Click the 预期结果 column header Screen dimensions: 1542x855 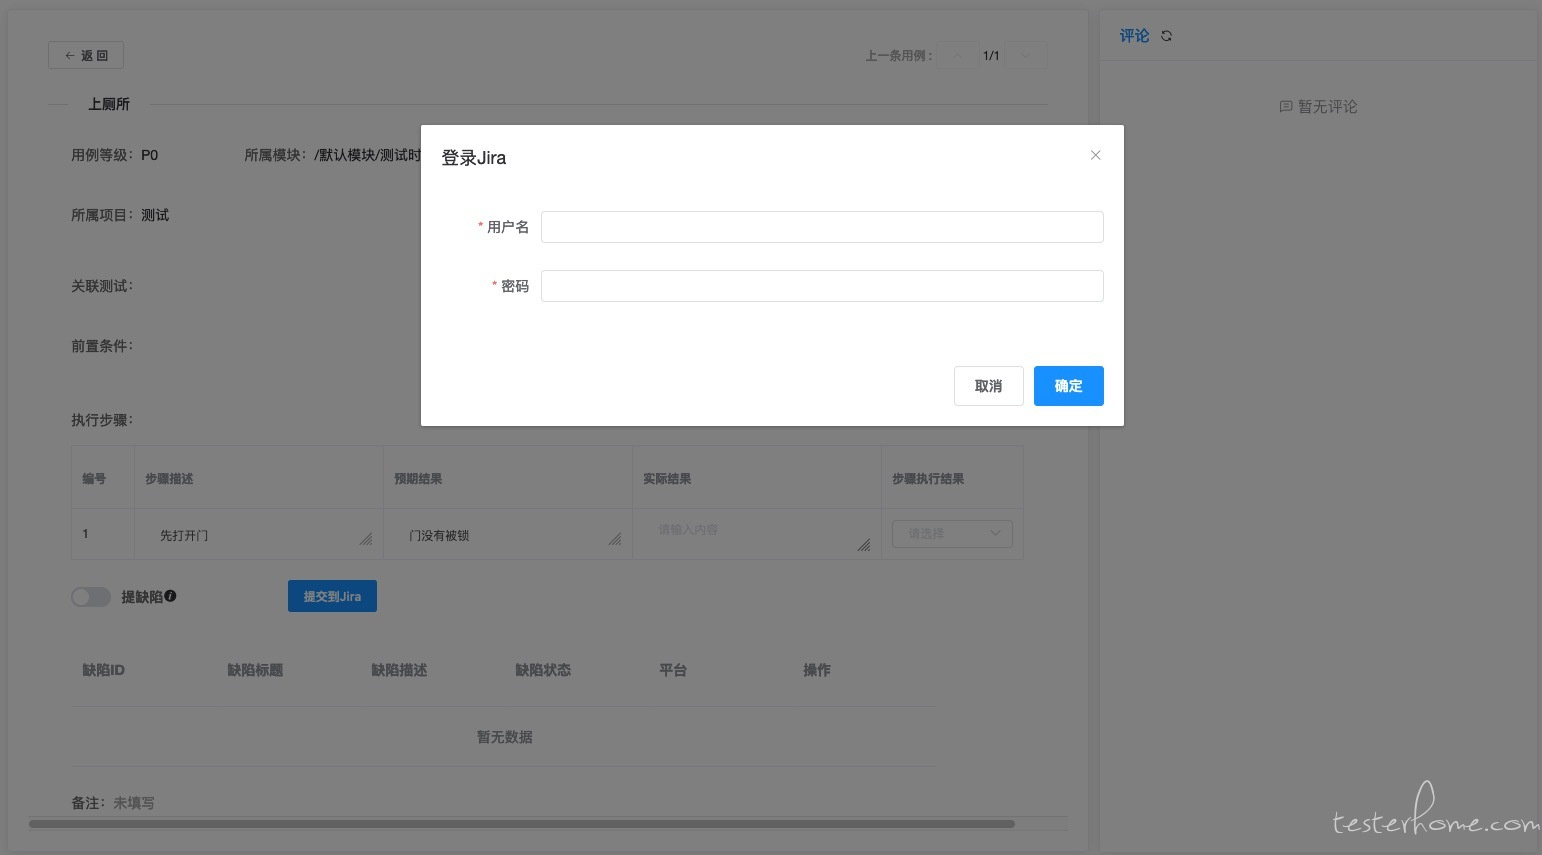pos(418,479)
